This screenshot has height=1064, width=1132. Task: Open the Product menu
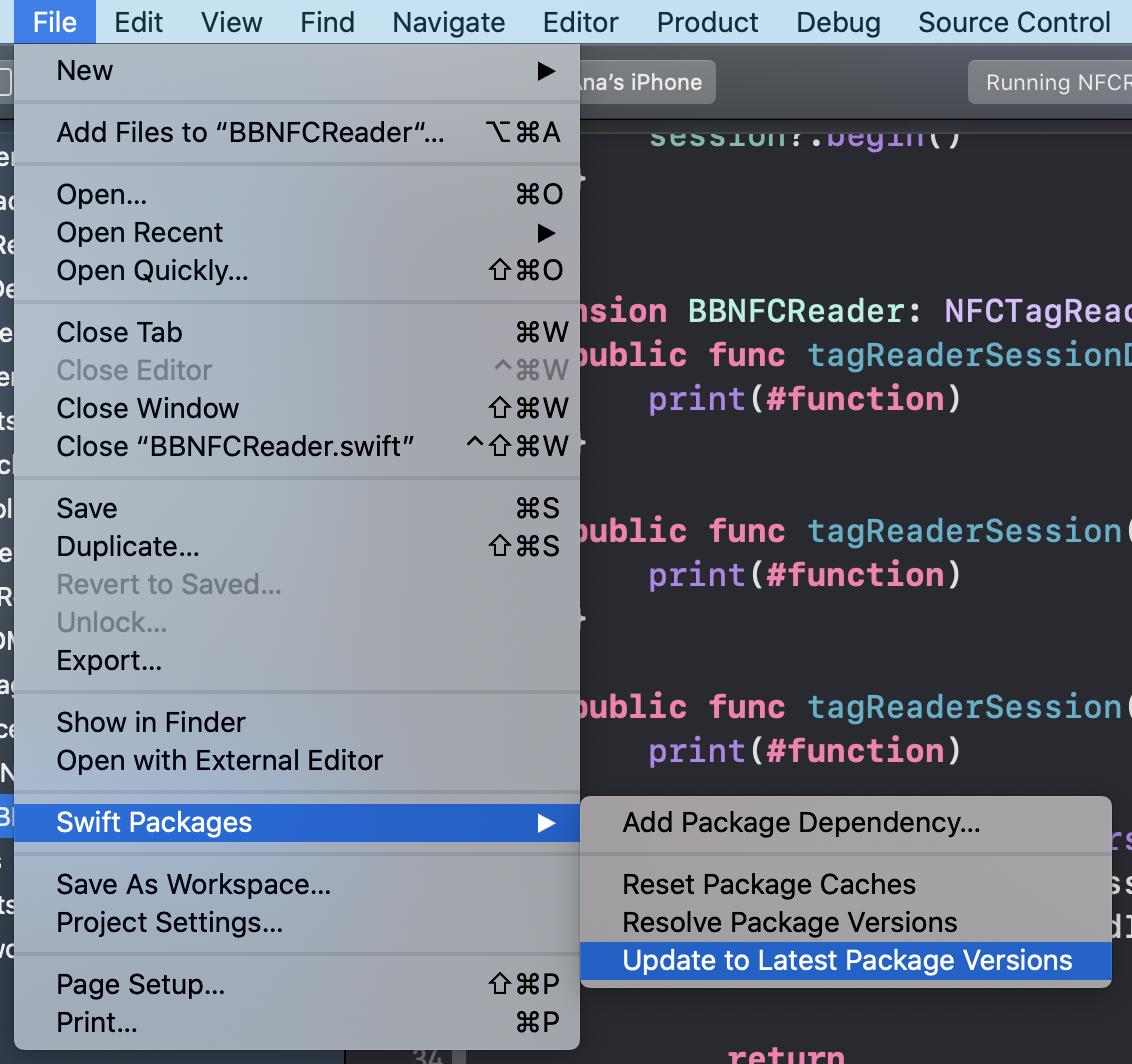[x=707, y=22]
